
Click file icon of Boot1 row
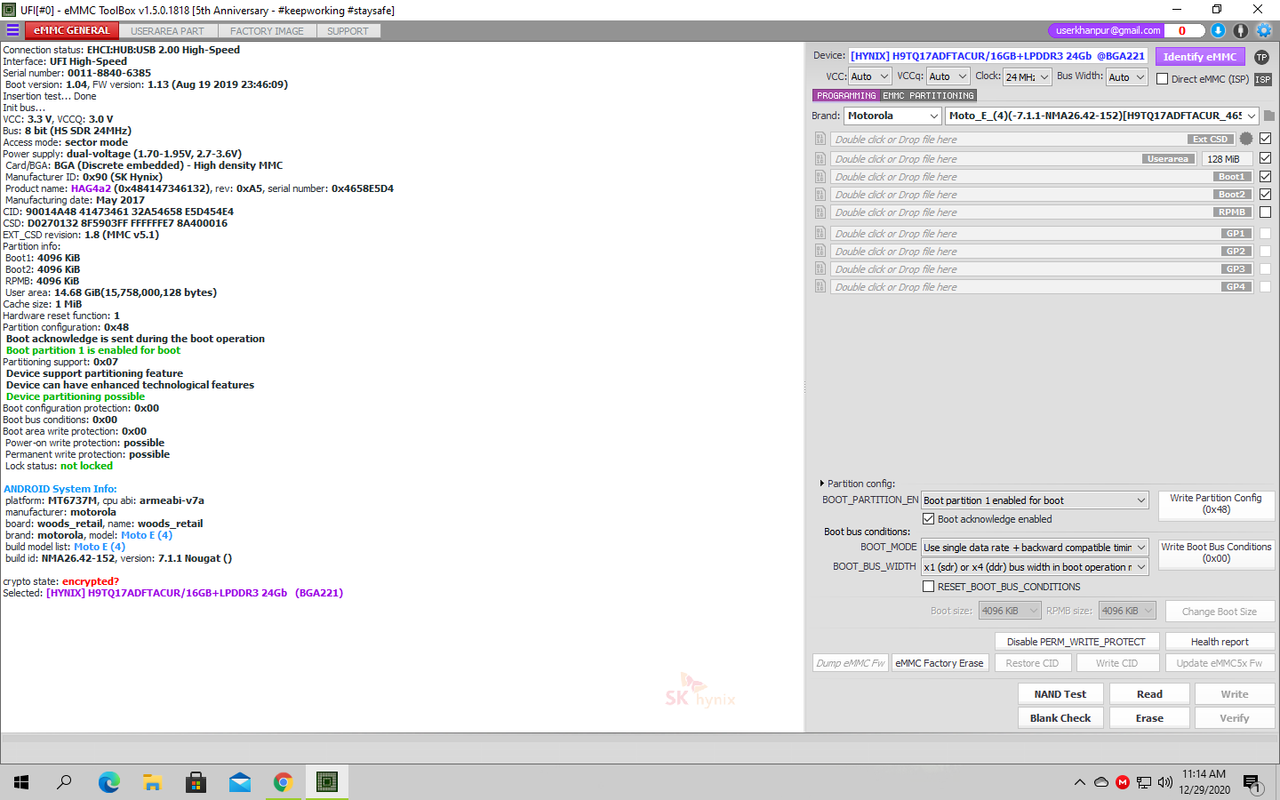820,177
